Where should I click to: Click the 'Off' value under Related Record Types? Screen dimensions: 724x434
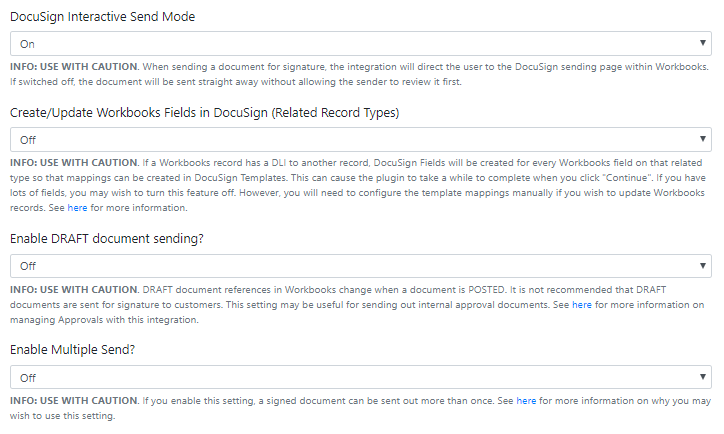[28, 140]
